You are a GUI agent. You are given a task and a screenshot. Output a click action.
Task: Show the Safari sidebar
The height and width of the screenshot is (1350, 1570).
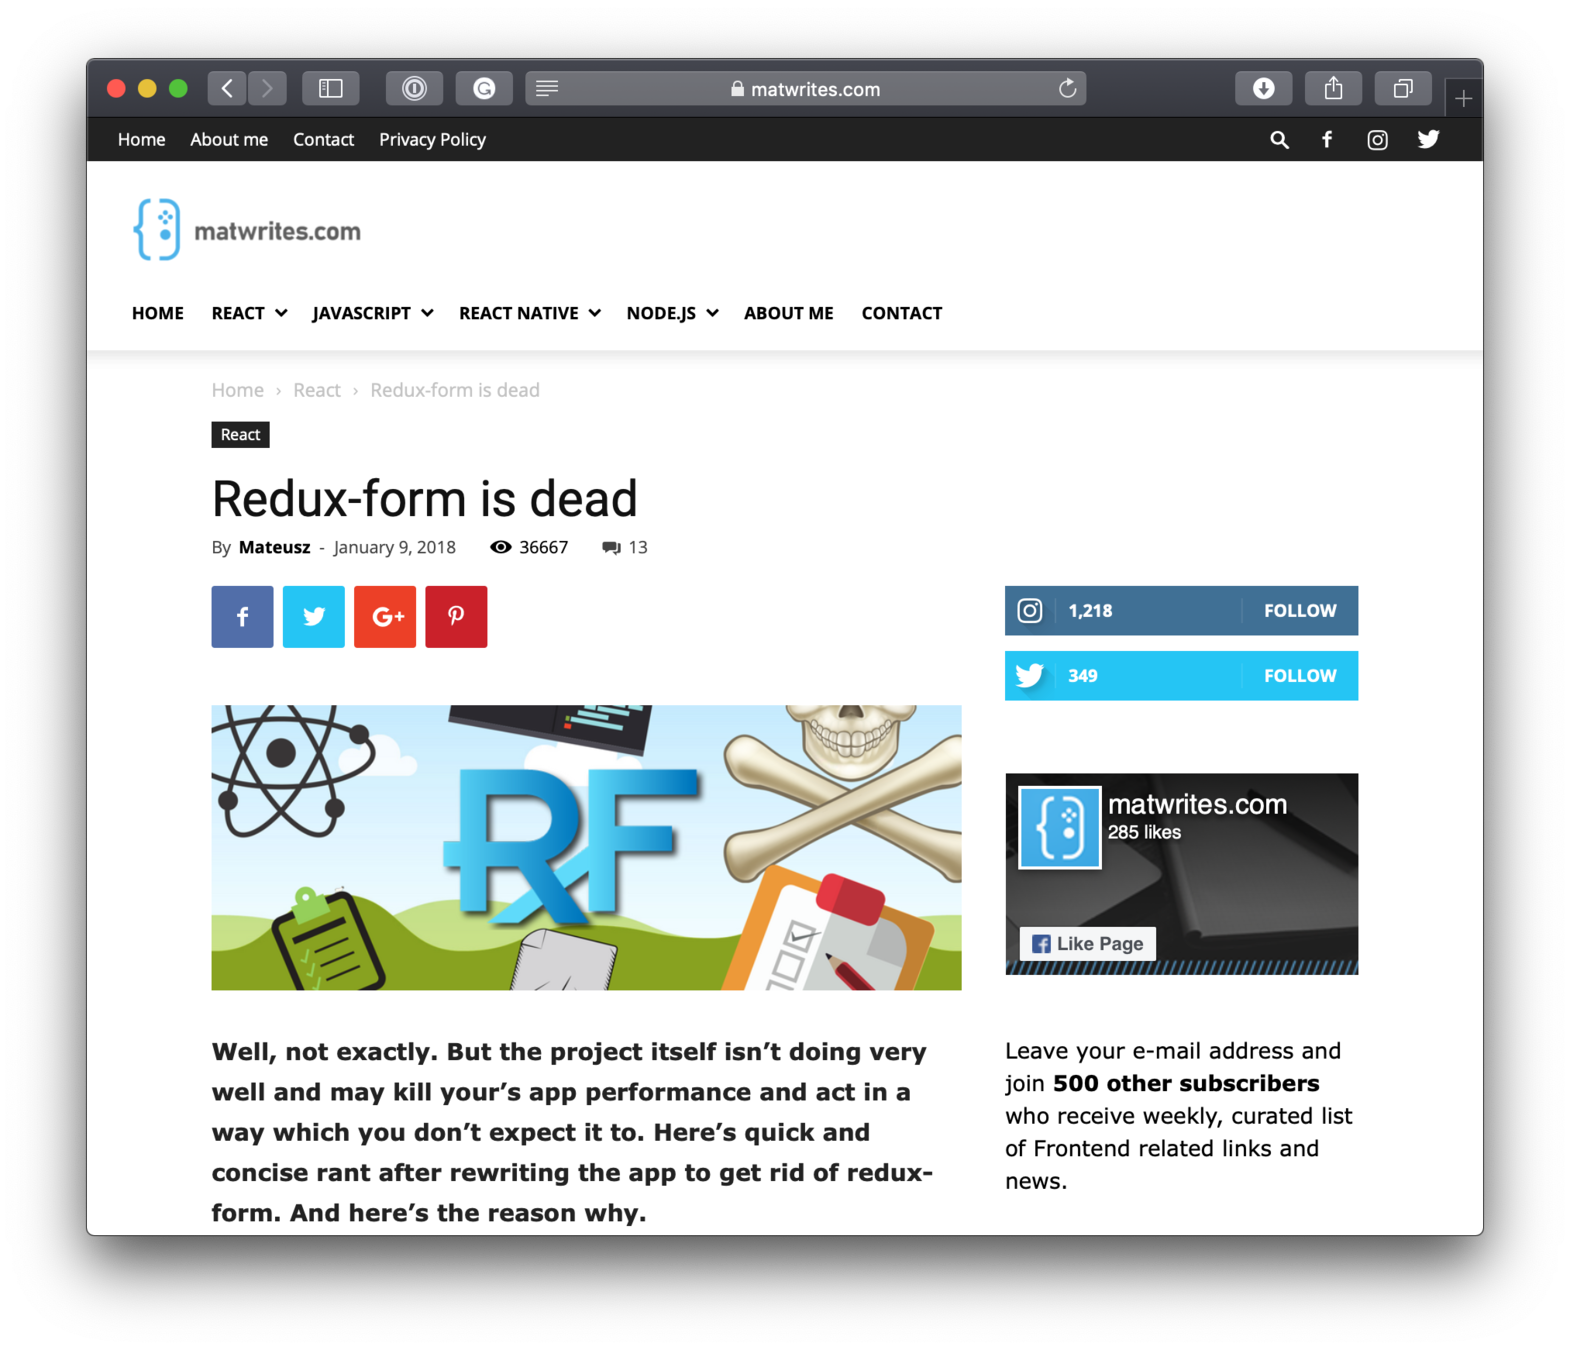[331, 89]
